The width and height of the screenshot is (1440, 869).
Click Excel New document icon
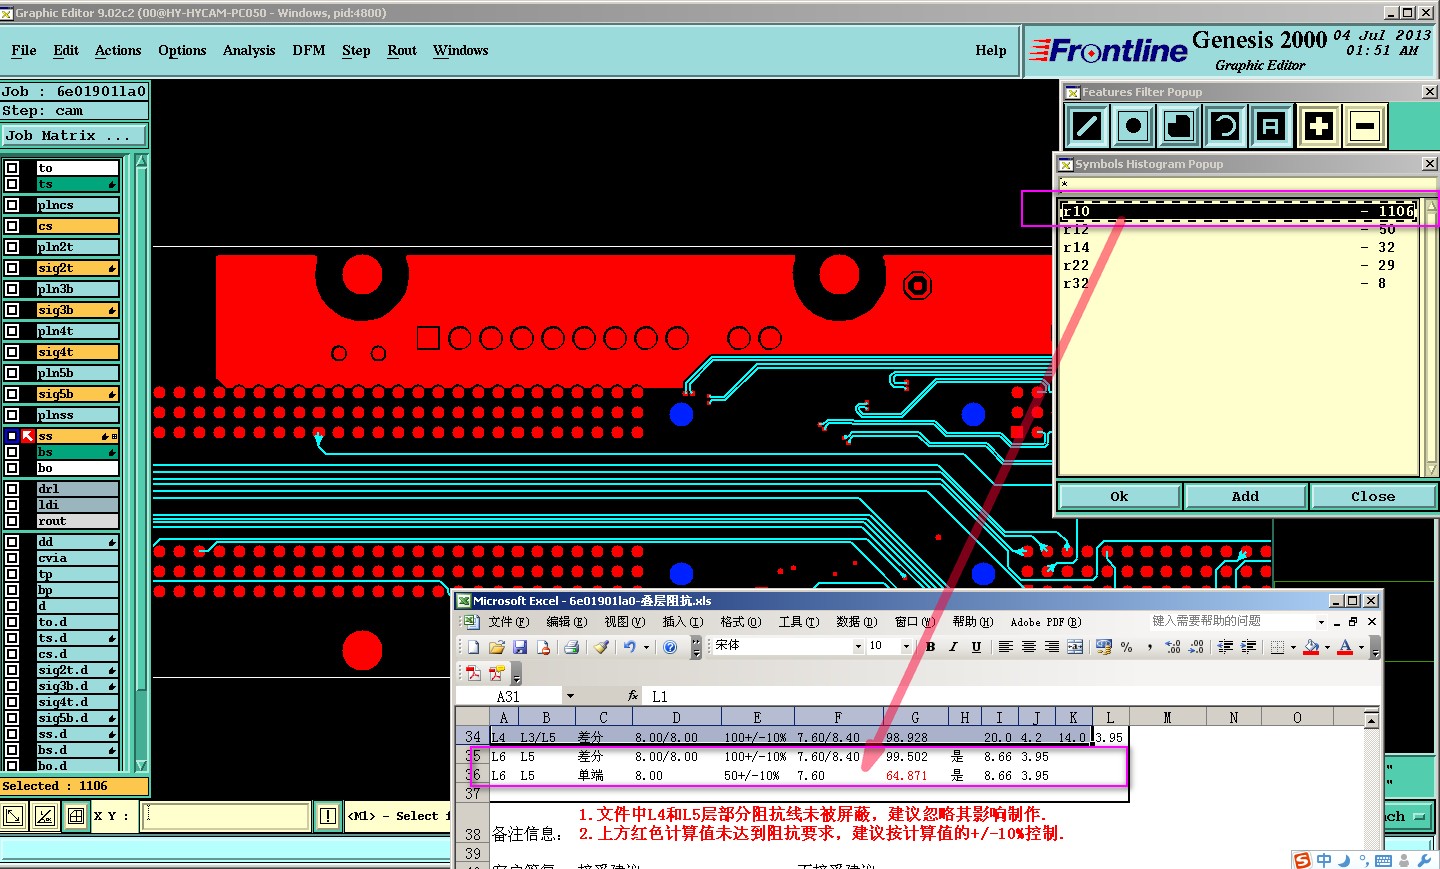pos(473,647)
